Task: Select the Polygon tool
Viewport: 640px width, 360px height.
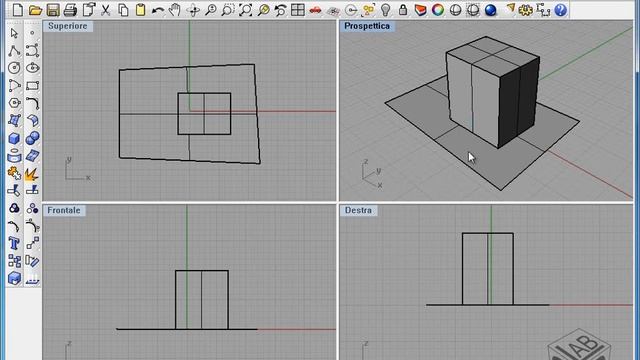Action: click(x=14, y=103)
